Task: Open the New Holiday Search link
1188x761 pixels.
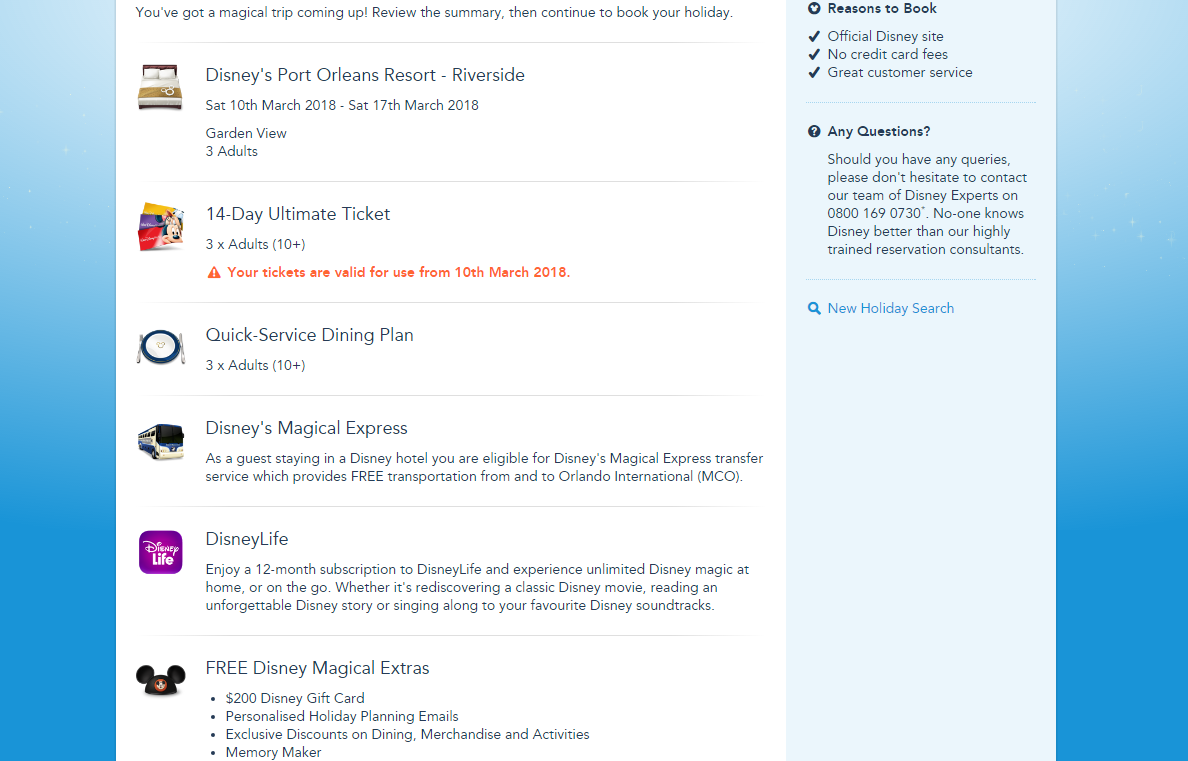Action: pos(890,308)
